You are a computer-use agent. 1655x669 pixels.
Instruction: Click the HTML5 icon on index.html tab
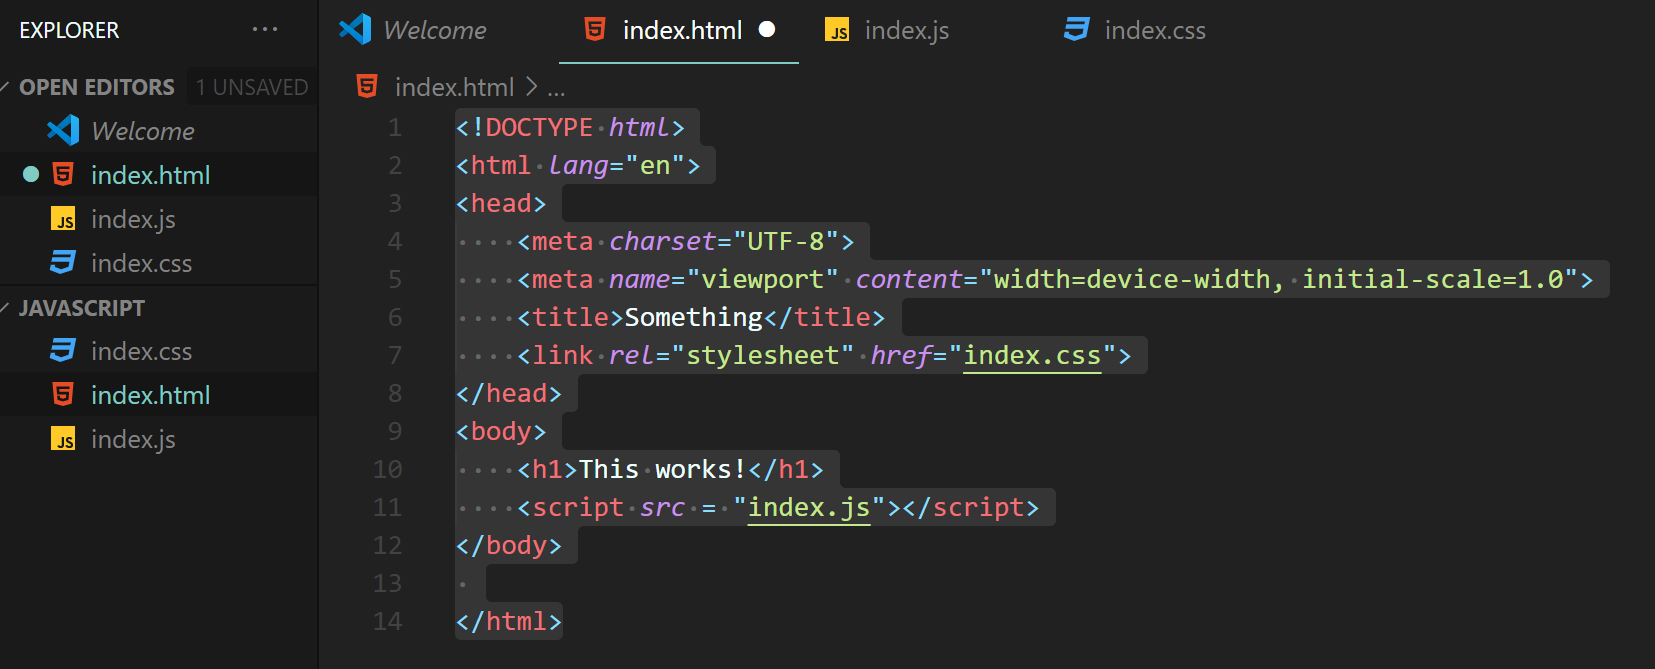[595, 30]
